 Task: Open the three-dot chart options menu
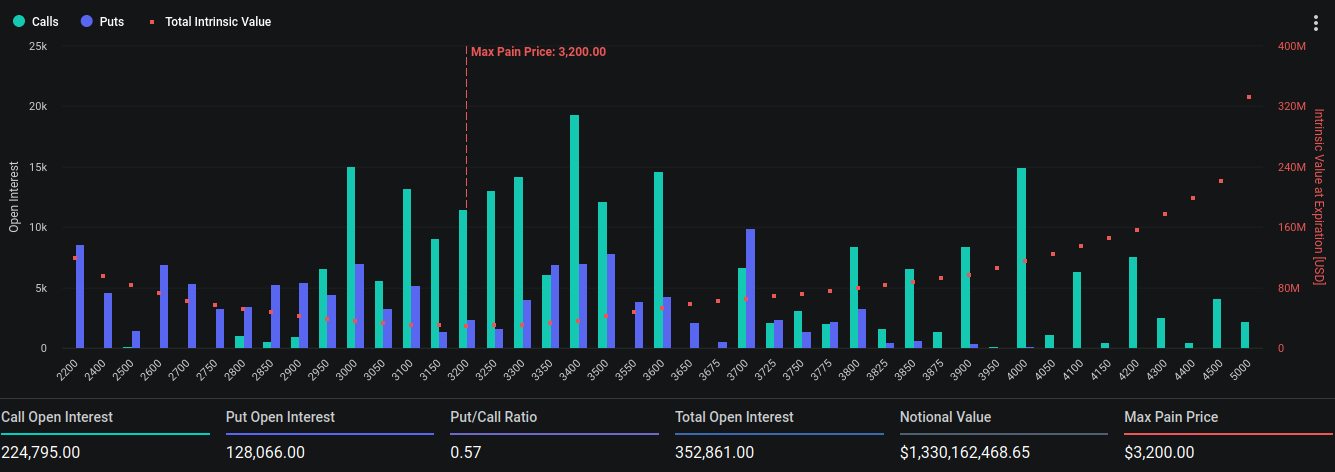1315,23
